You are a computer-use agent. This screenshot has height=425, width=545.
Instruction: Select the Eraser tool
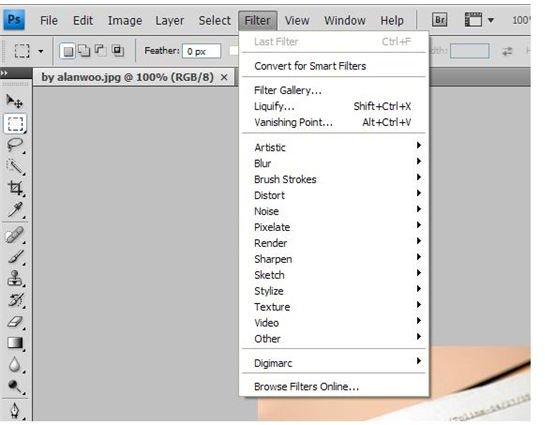point(15,322)
